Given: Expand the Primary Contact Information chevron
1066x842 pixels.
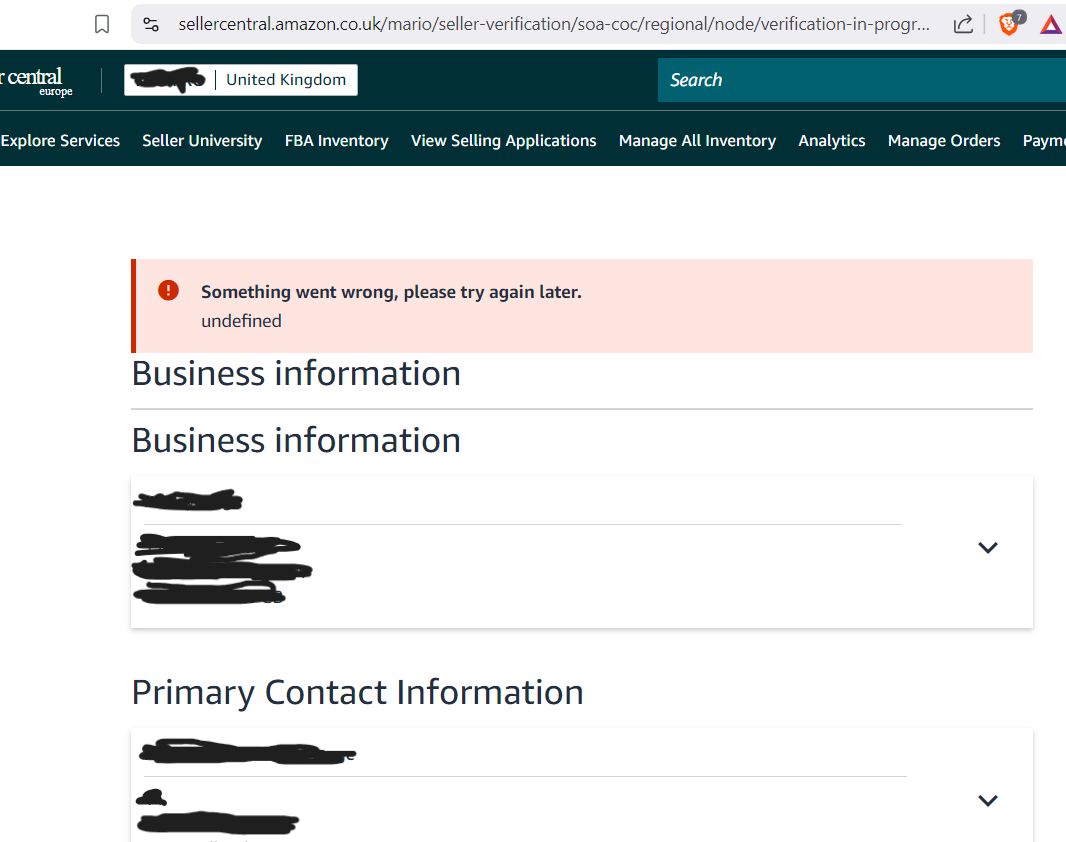Looking at the screenshot, I should tap(987, 800).
